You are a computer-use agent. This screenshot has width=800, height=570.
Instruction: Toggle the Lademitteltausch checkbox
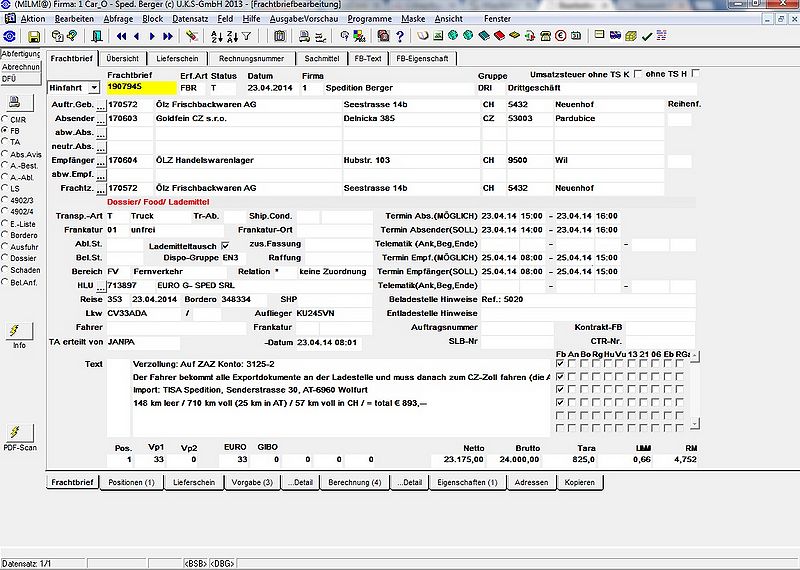(226, 246)
